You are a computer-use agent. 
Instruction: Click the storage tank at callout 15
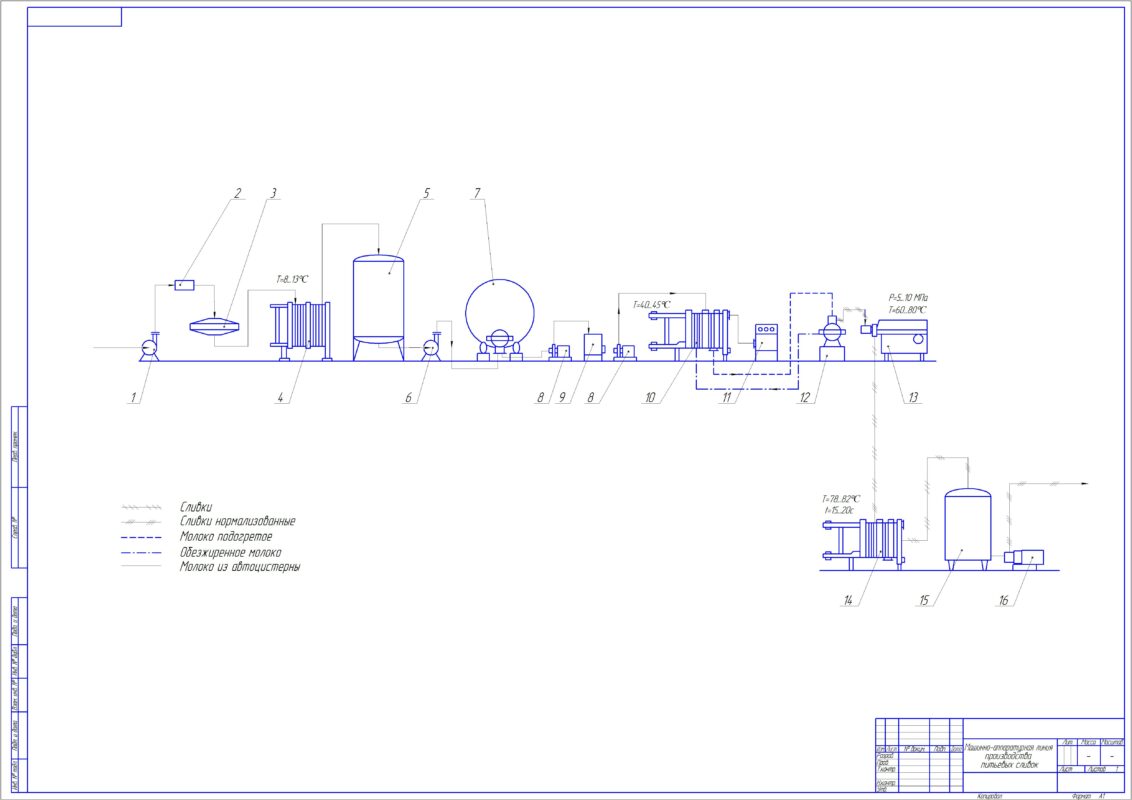coord(968,529)
